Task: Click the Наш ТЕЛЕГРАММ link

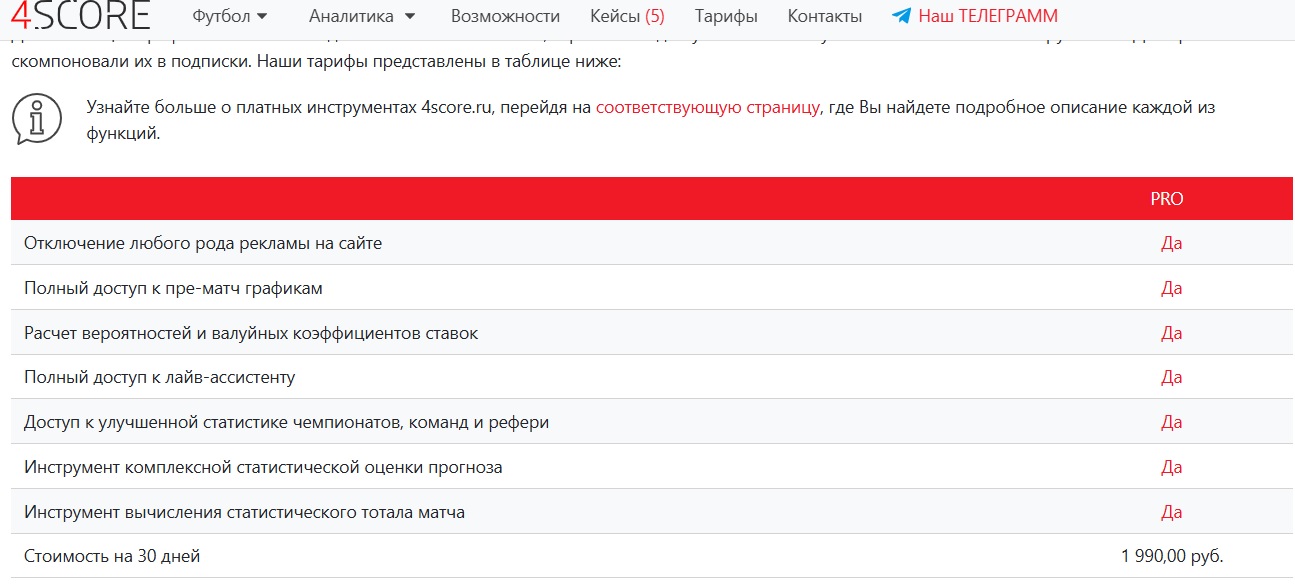Action: 989,16
